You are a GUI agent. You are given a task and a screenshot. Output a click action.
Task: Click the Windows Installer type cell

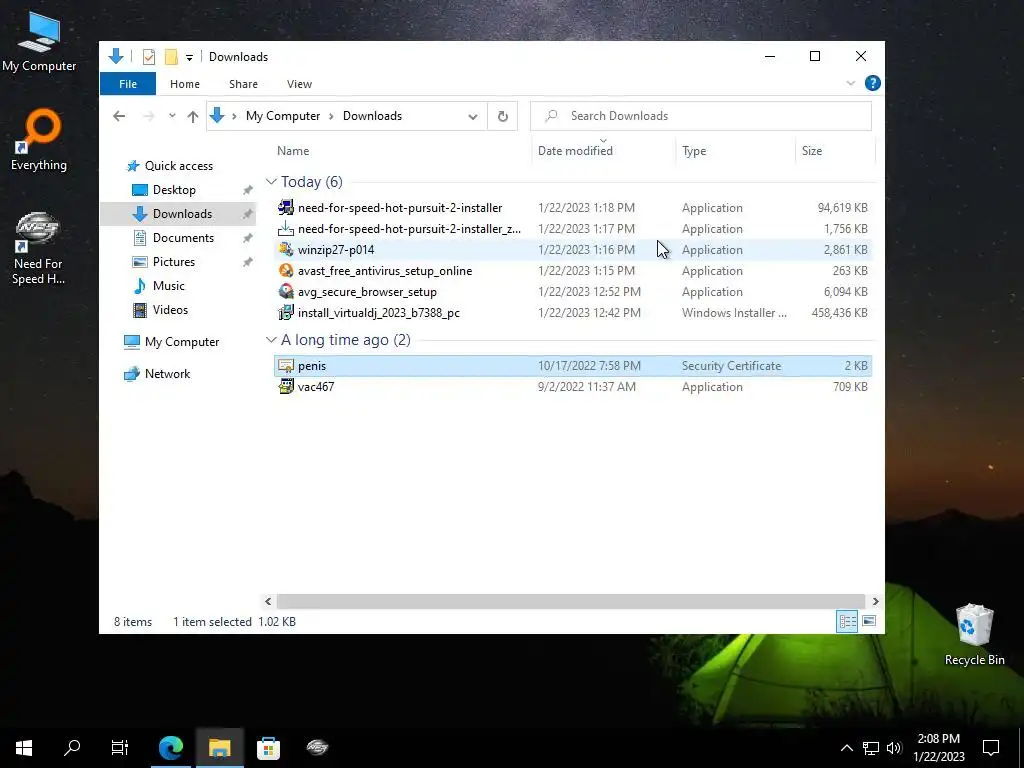tap(734, 312)
